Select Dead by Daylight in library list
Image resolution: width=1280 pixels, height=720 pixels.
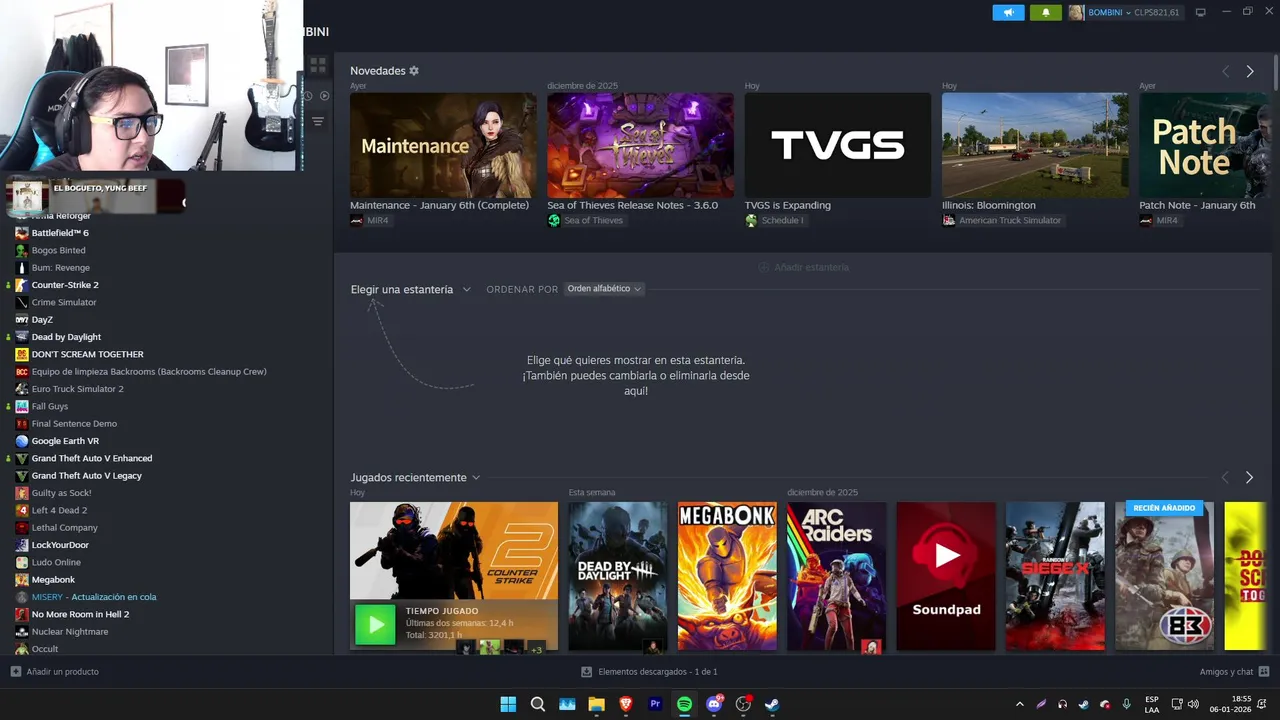[x=66, y=337]
